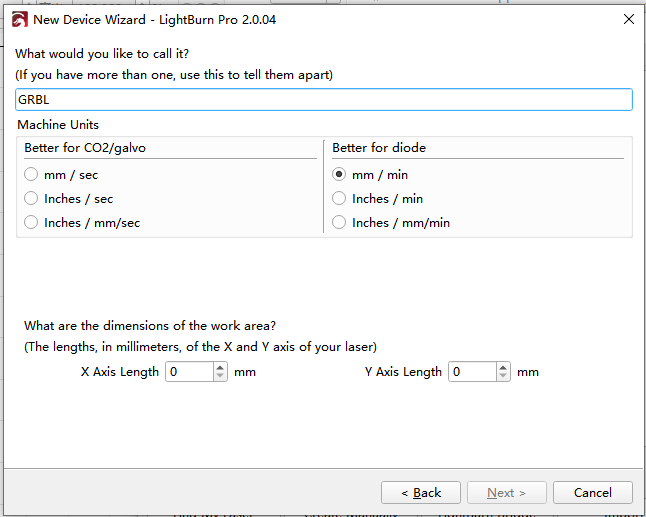
Task: Click 'What are the dimensions of the work area?' text
Action: coord(150,325)
